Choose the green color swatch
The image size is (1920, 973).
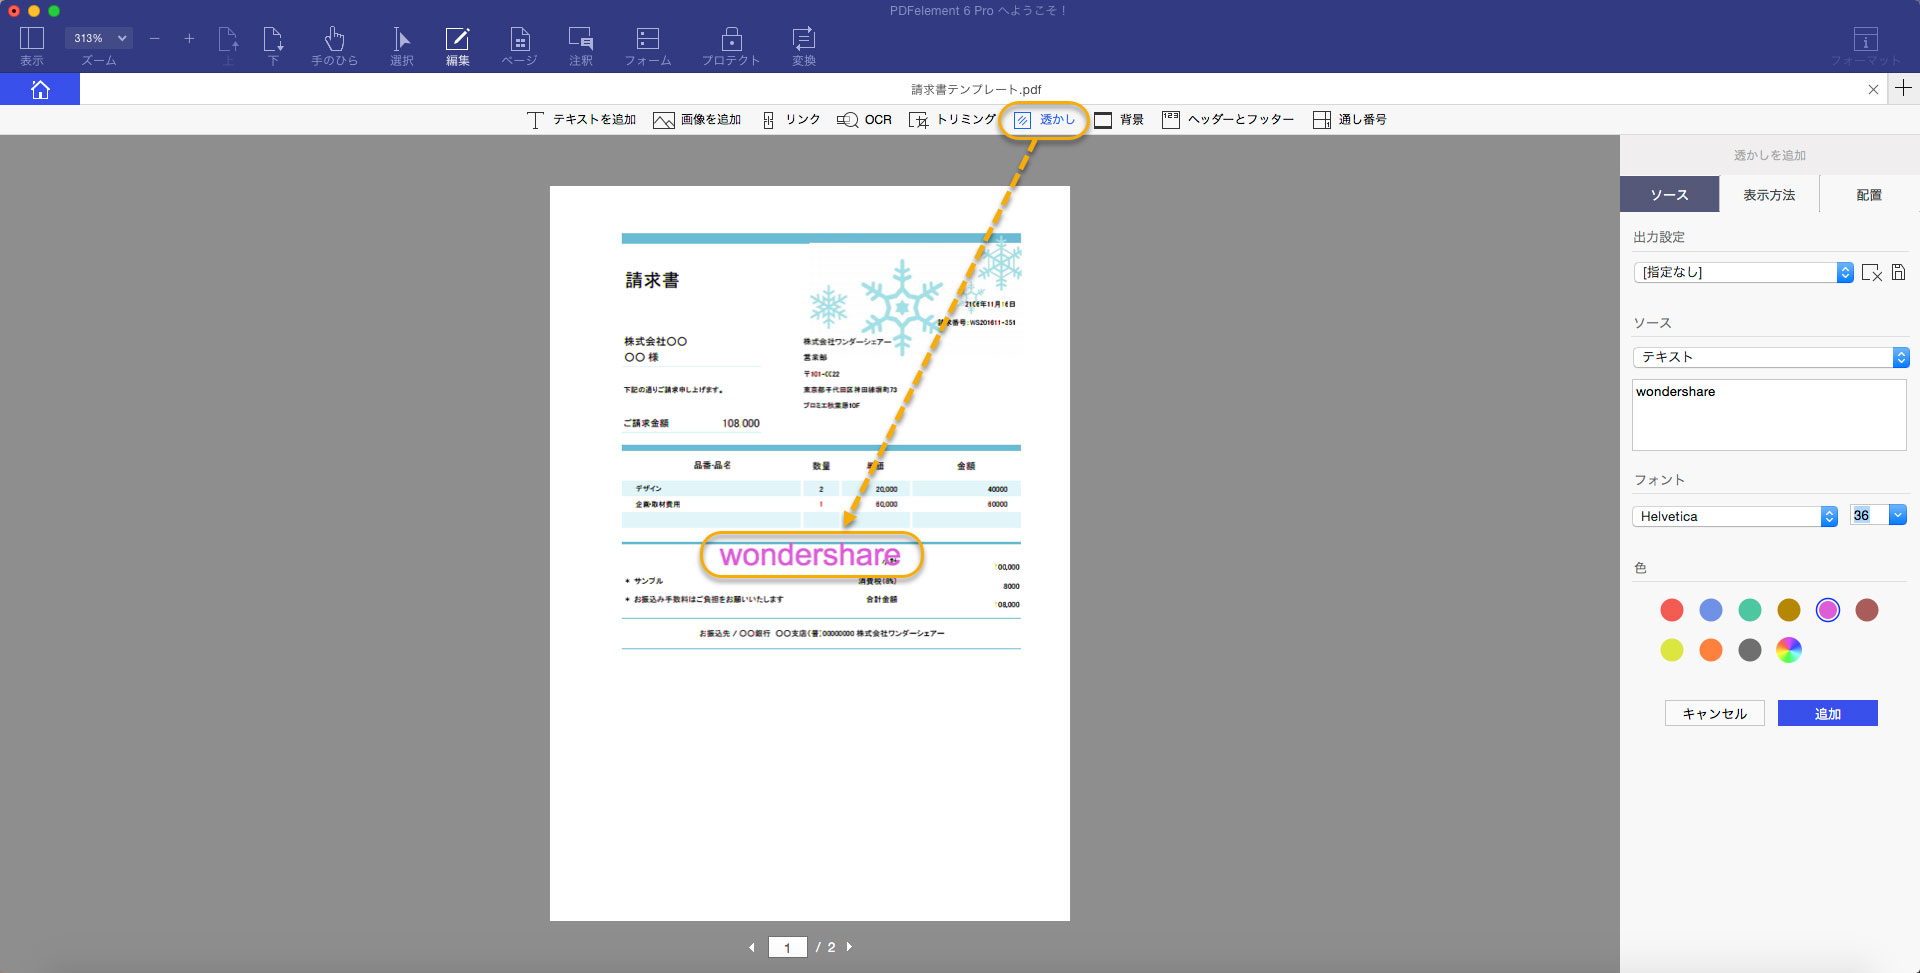point(1750,610)
